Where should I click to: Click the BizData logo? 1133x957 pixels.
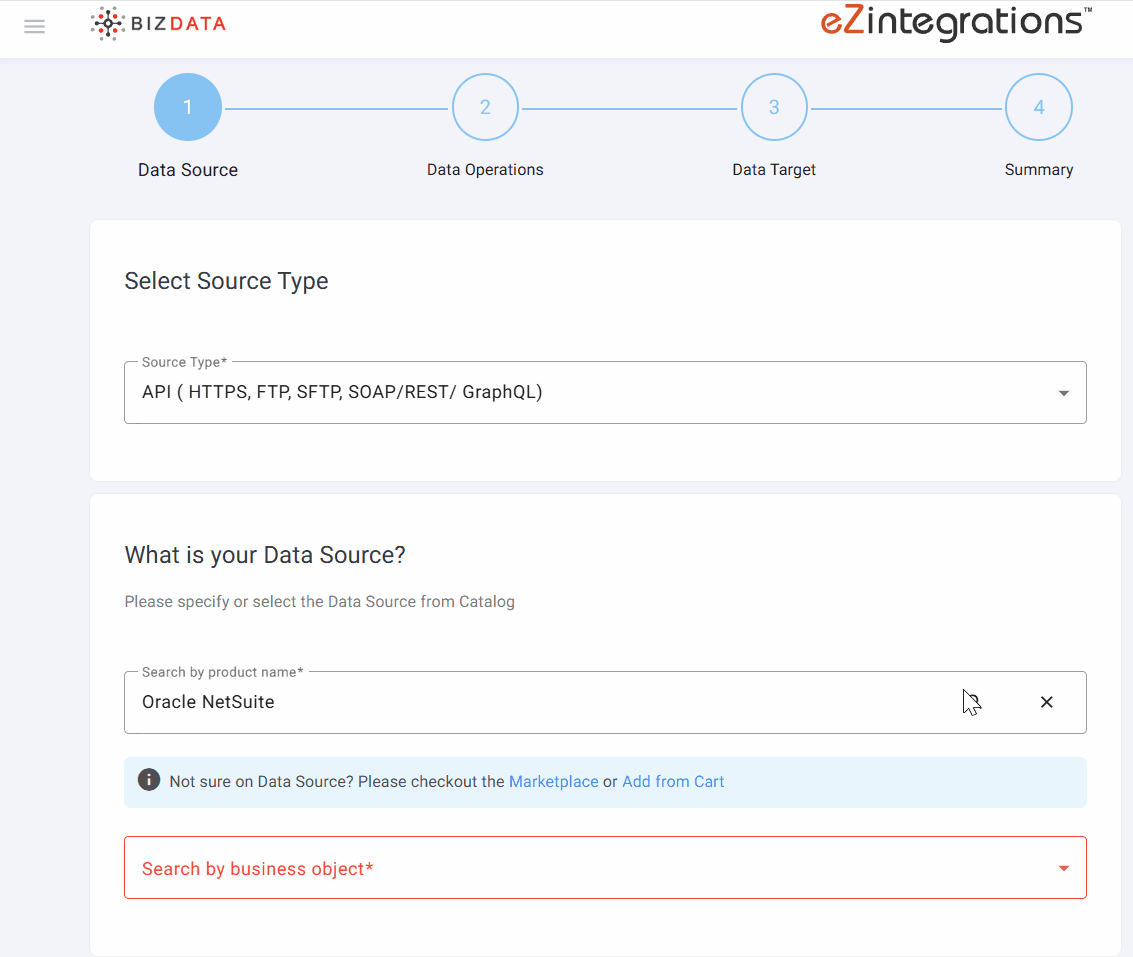[158, 24]
